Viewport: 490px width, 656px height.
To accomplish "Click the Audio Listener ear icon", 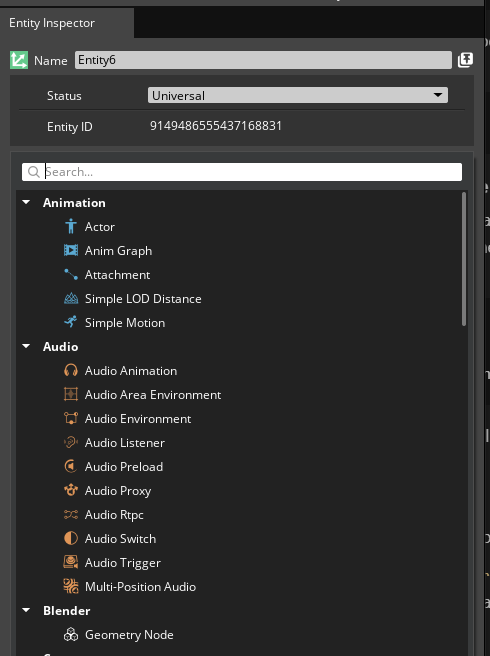I will click(71, 442).
